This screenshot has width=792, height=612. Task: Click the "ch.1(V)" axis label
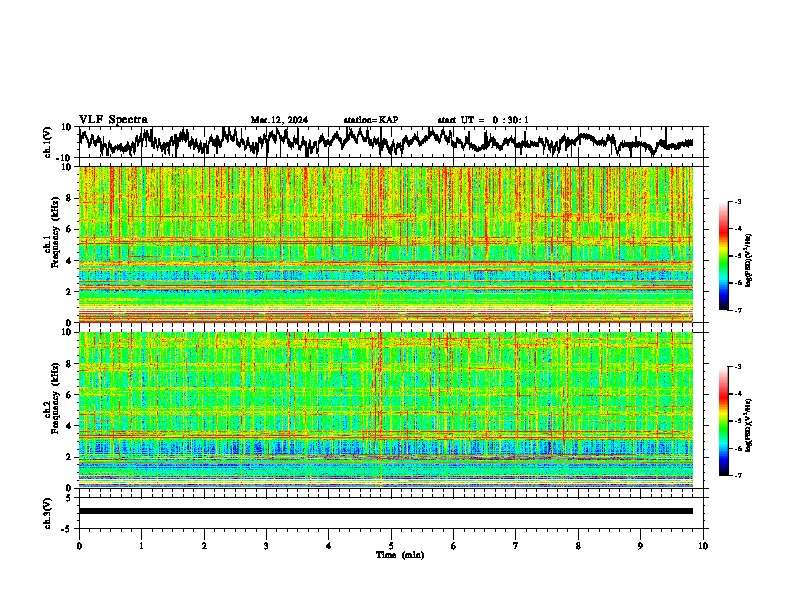pyautogui.click(x=48, y=142)
